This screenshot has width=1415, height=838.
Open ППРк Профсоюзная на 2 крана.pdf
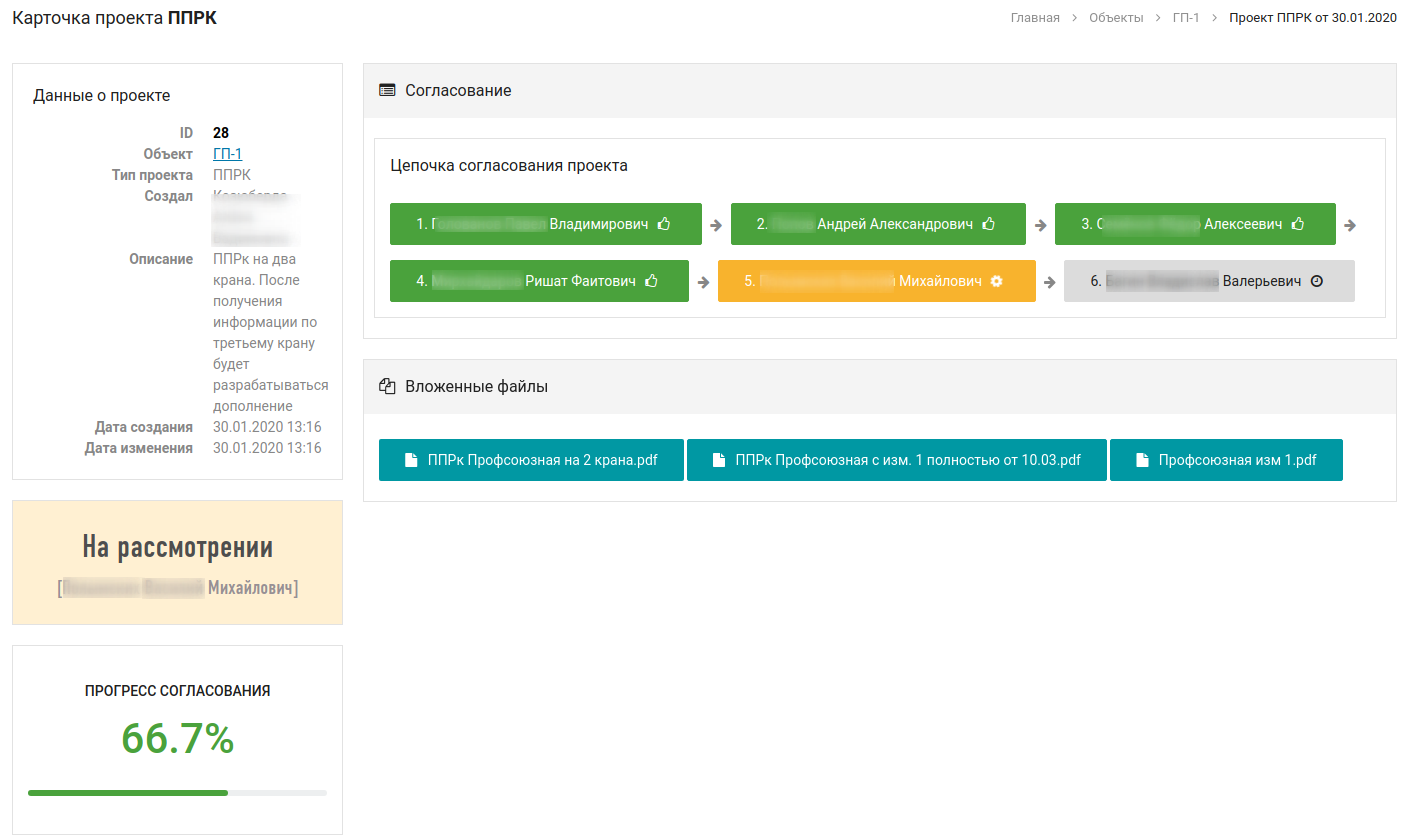coord(531,460)
